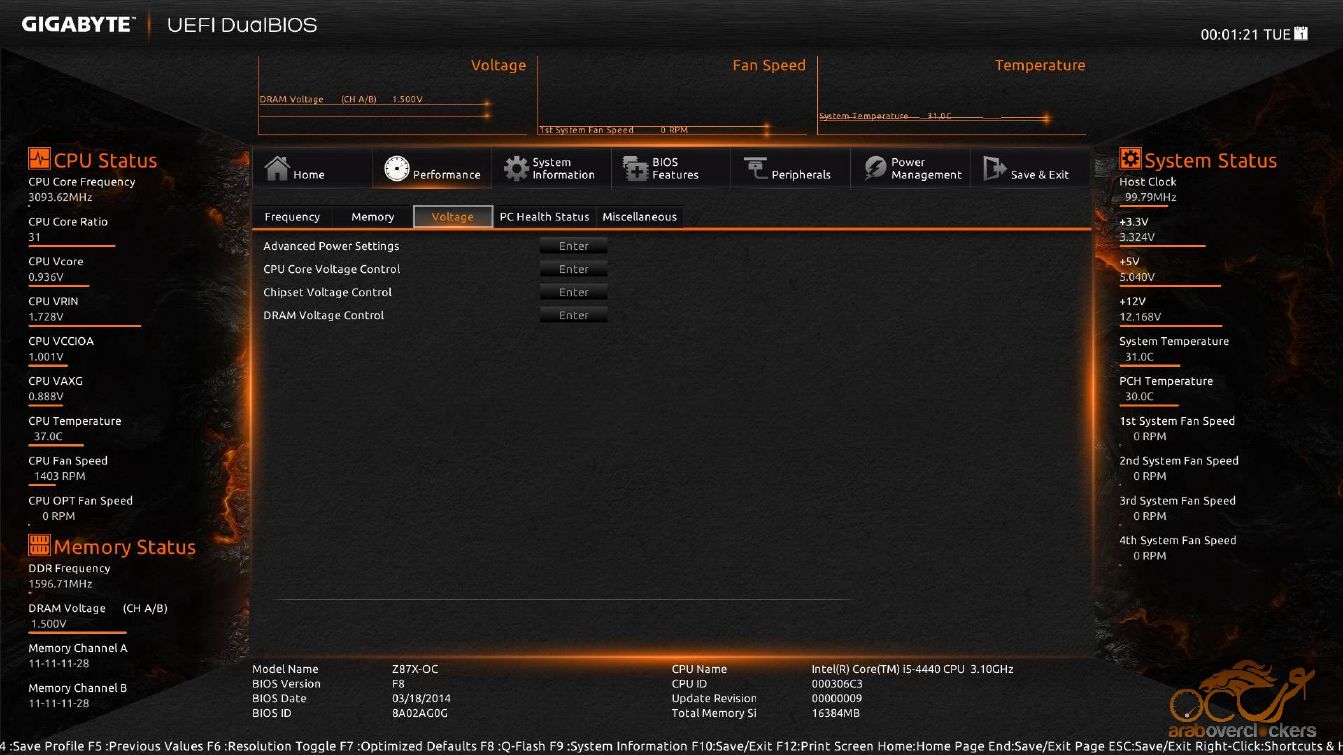Enter Advanced Power Settings
The width and height of the screenshot is (1343, 755).
tap(573, 246)
